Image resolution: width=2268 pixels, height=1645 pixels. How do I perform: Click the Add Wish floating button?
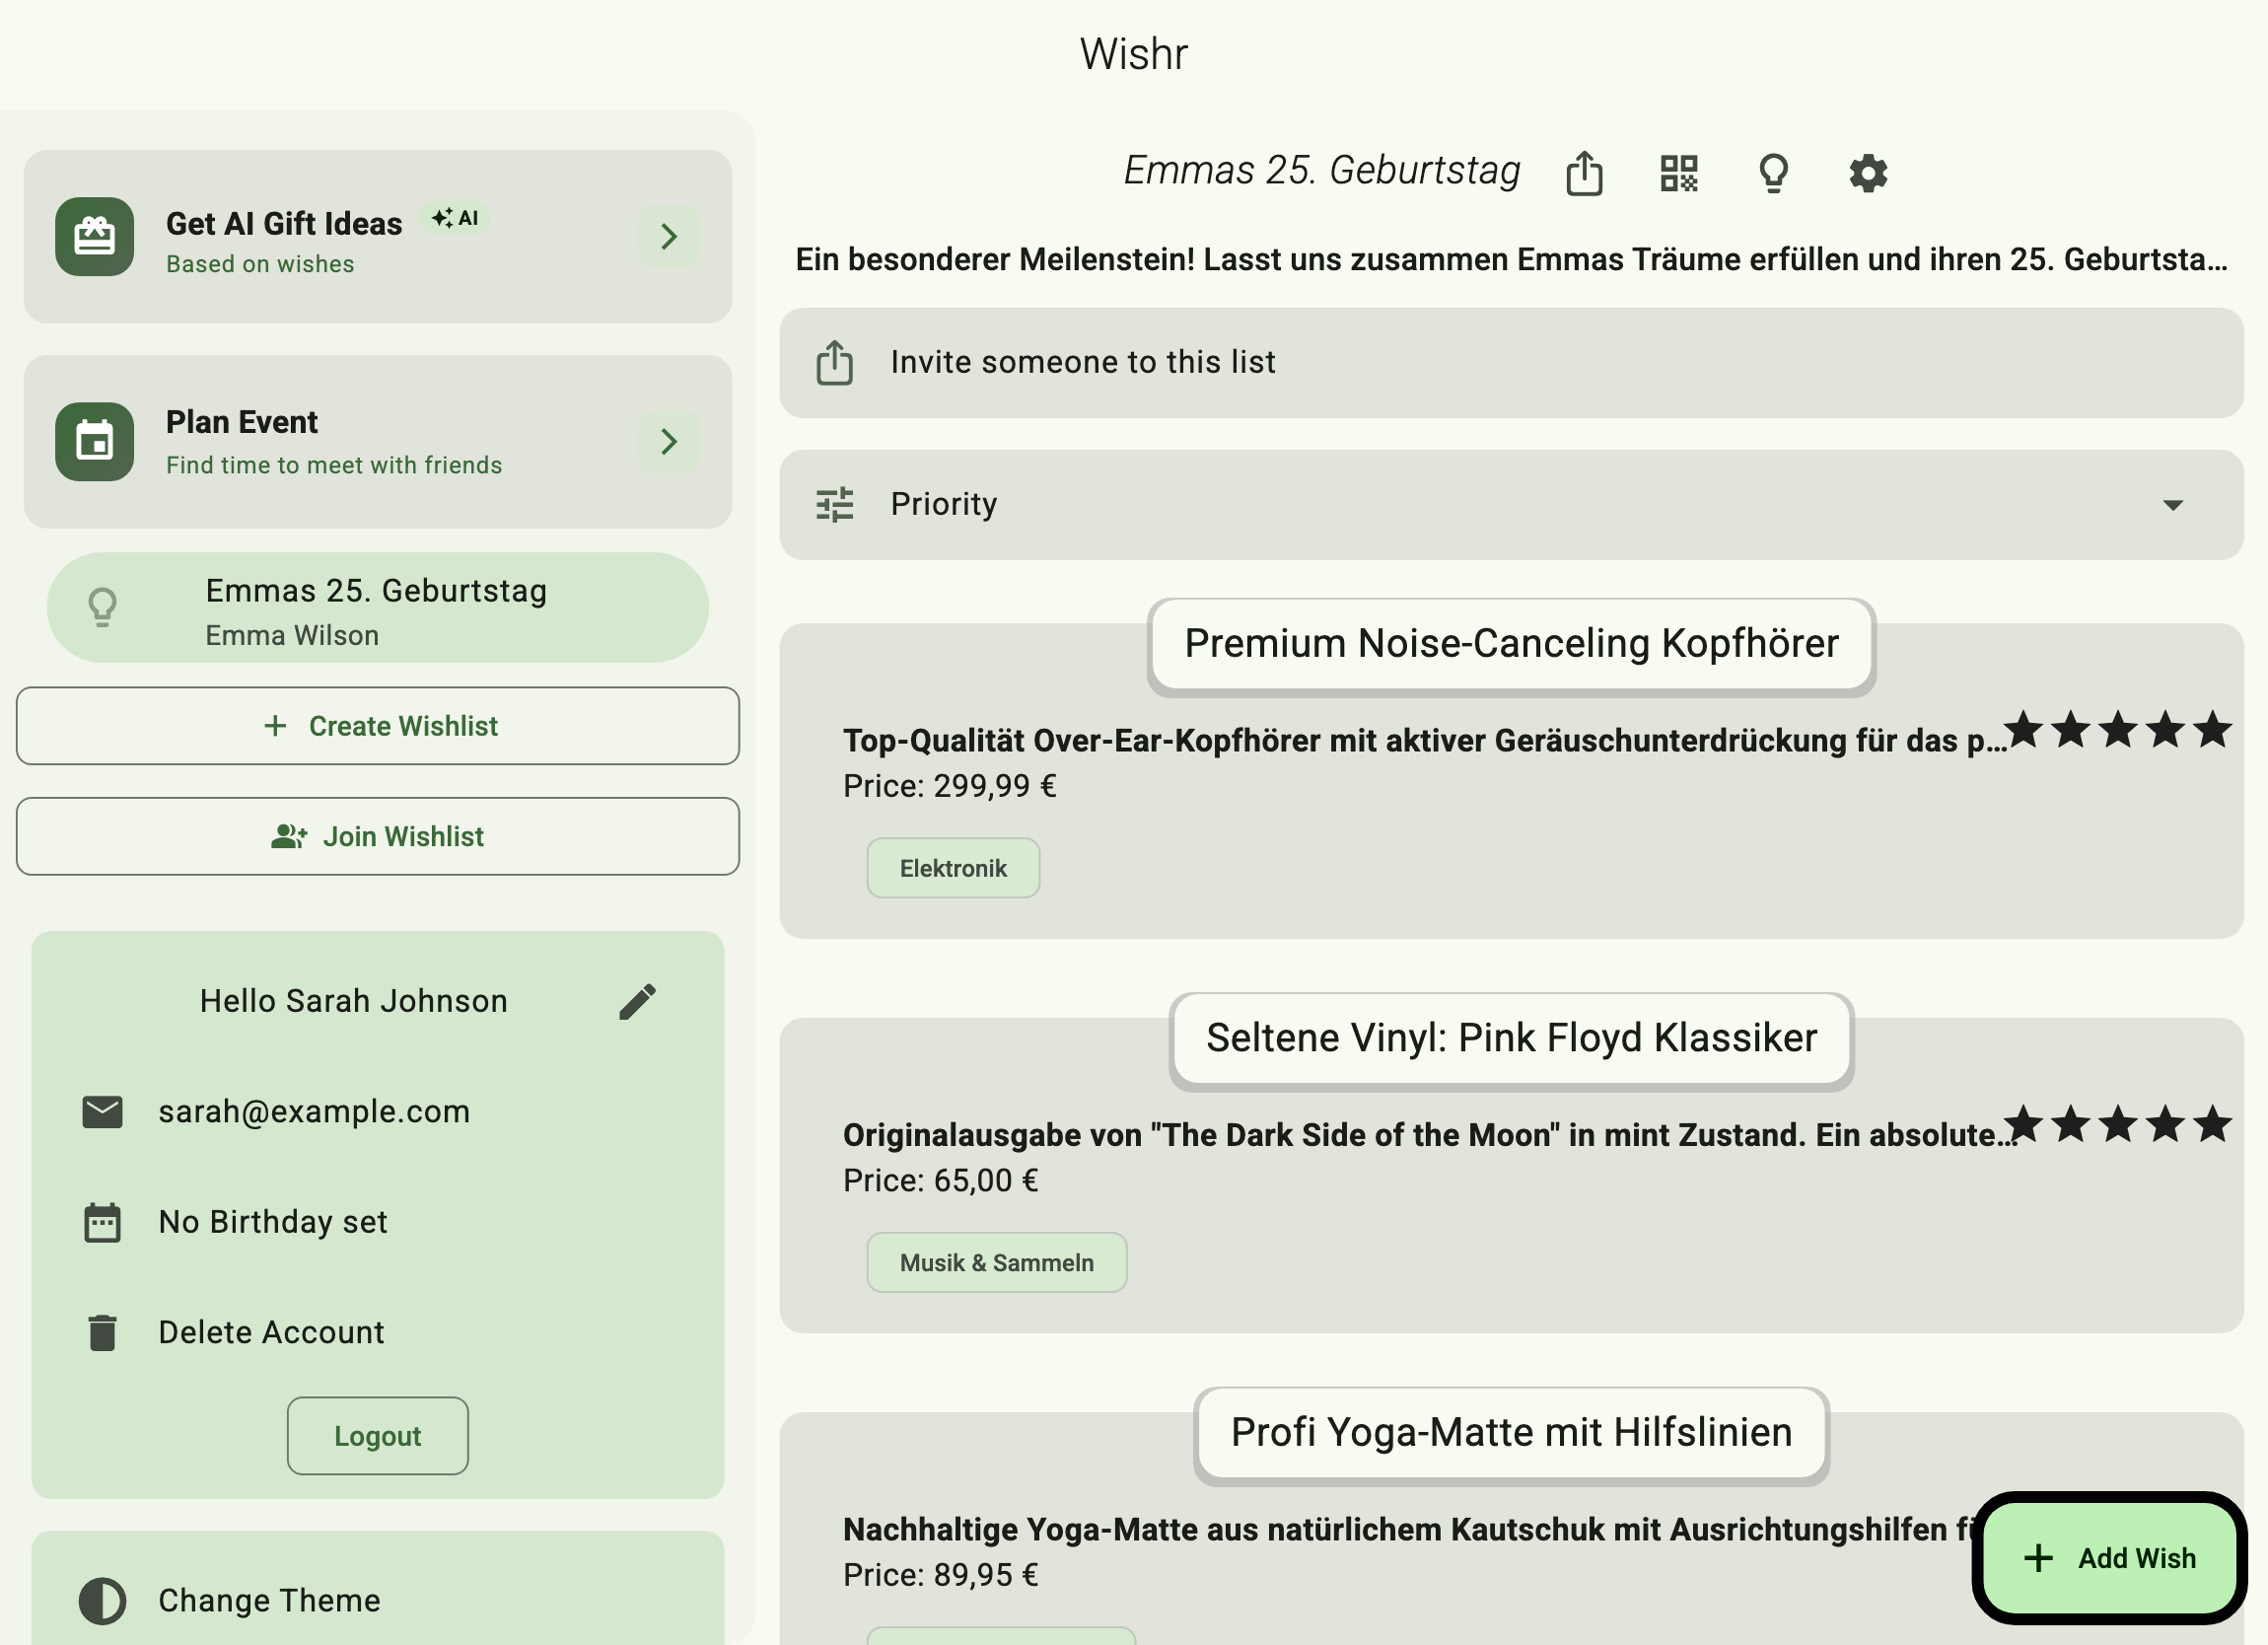coord(2110,1557)
